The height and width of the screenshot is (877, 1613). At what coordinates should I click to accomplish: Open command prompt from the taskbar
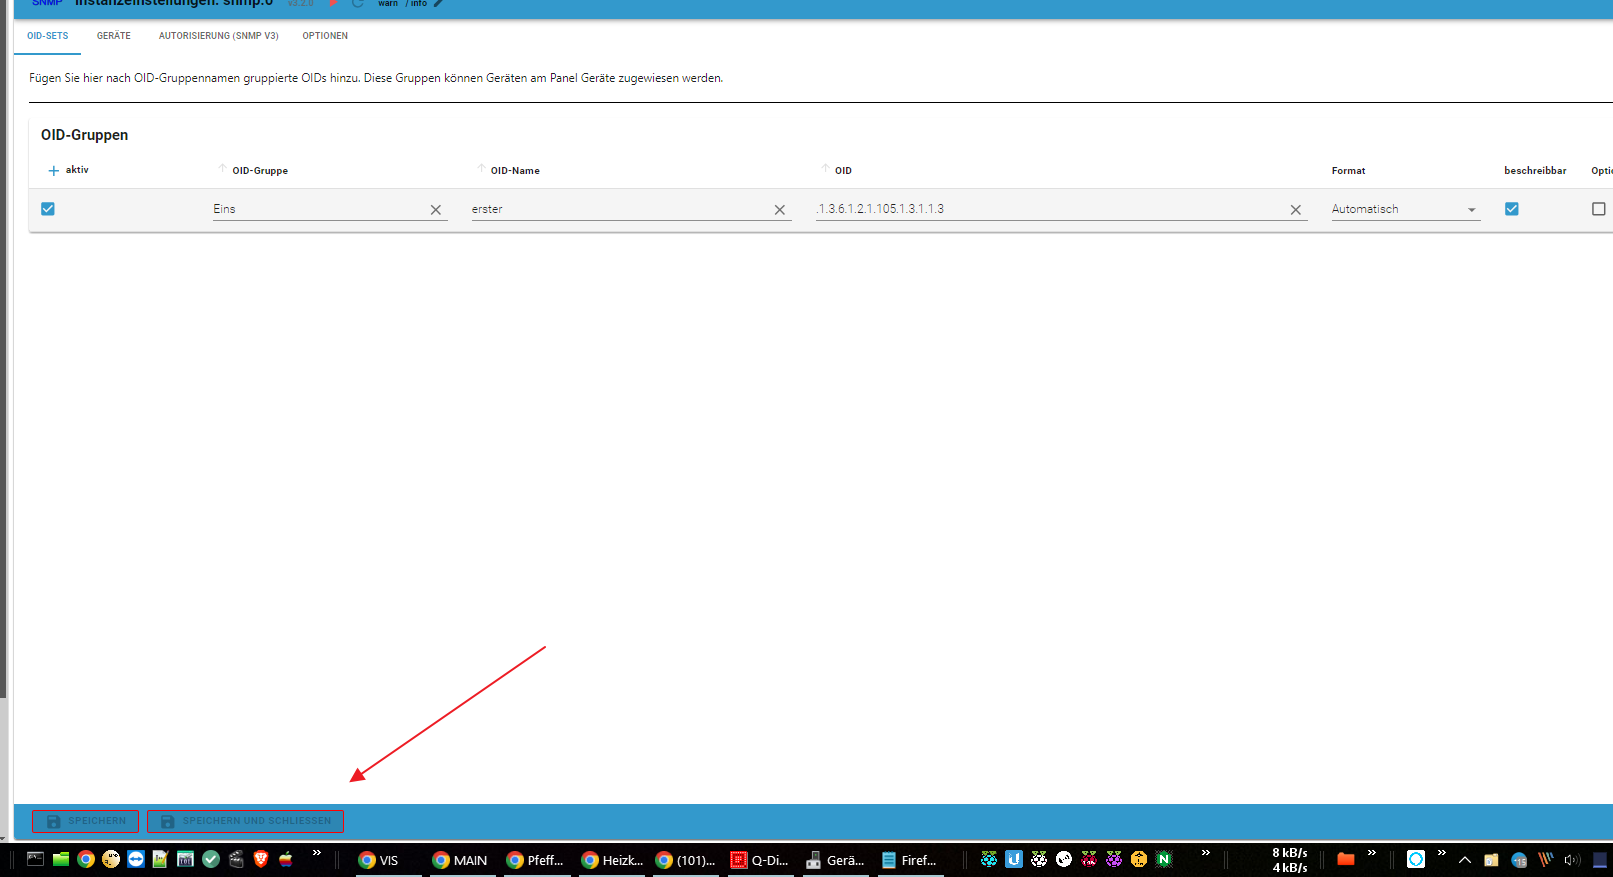pos(35,859)
